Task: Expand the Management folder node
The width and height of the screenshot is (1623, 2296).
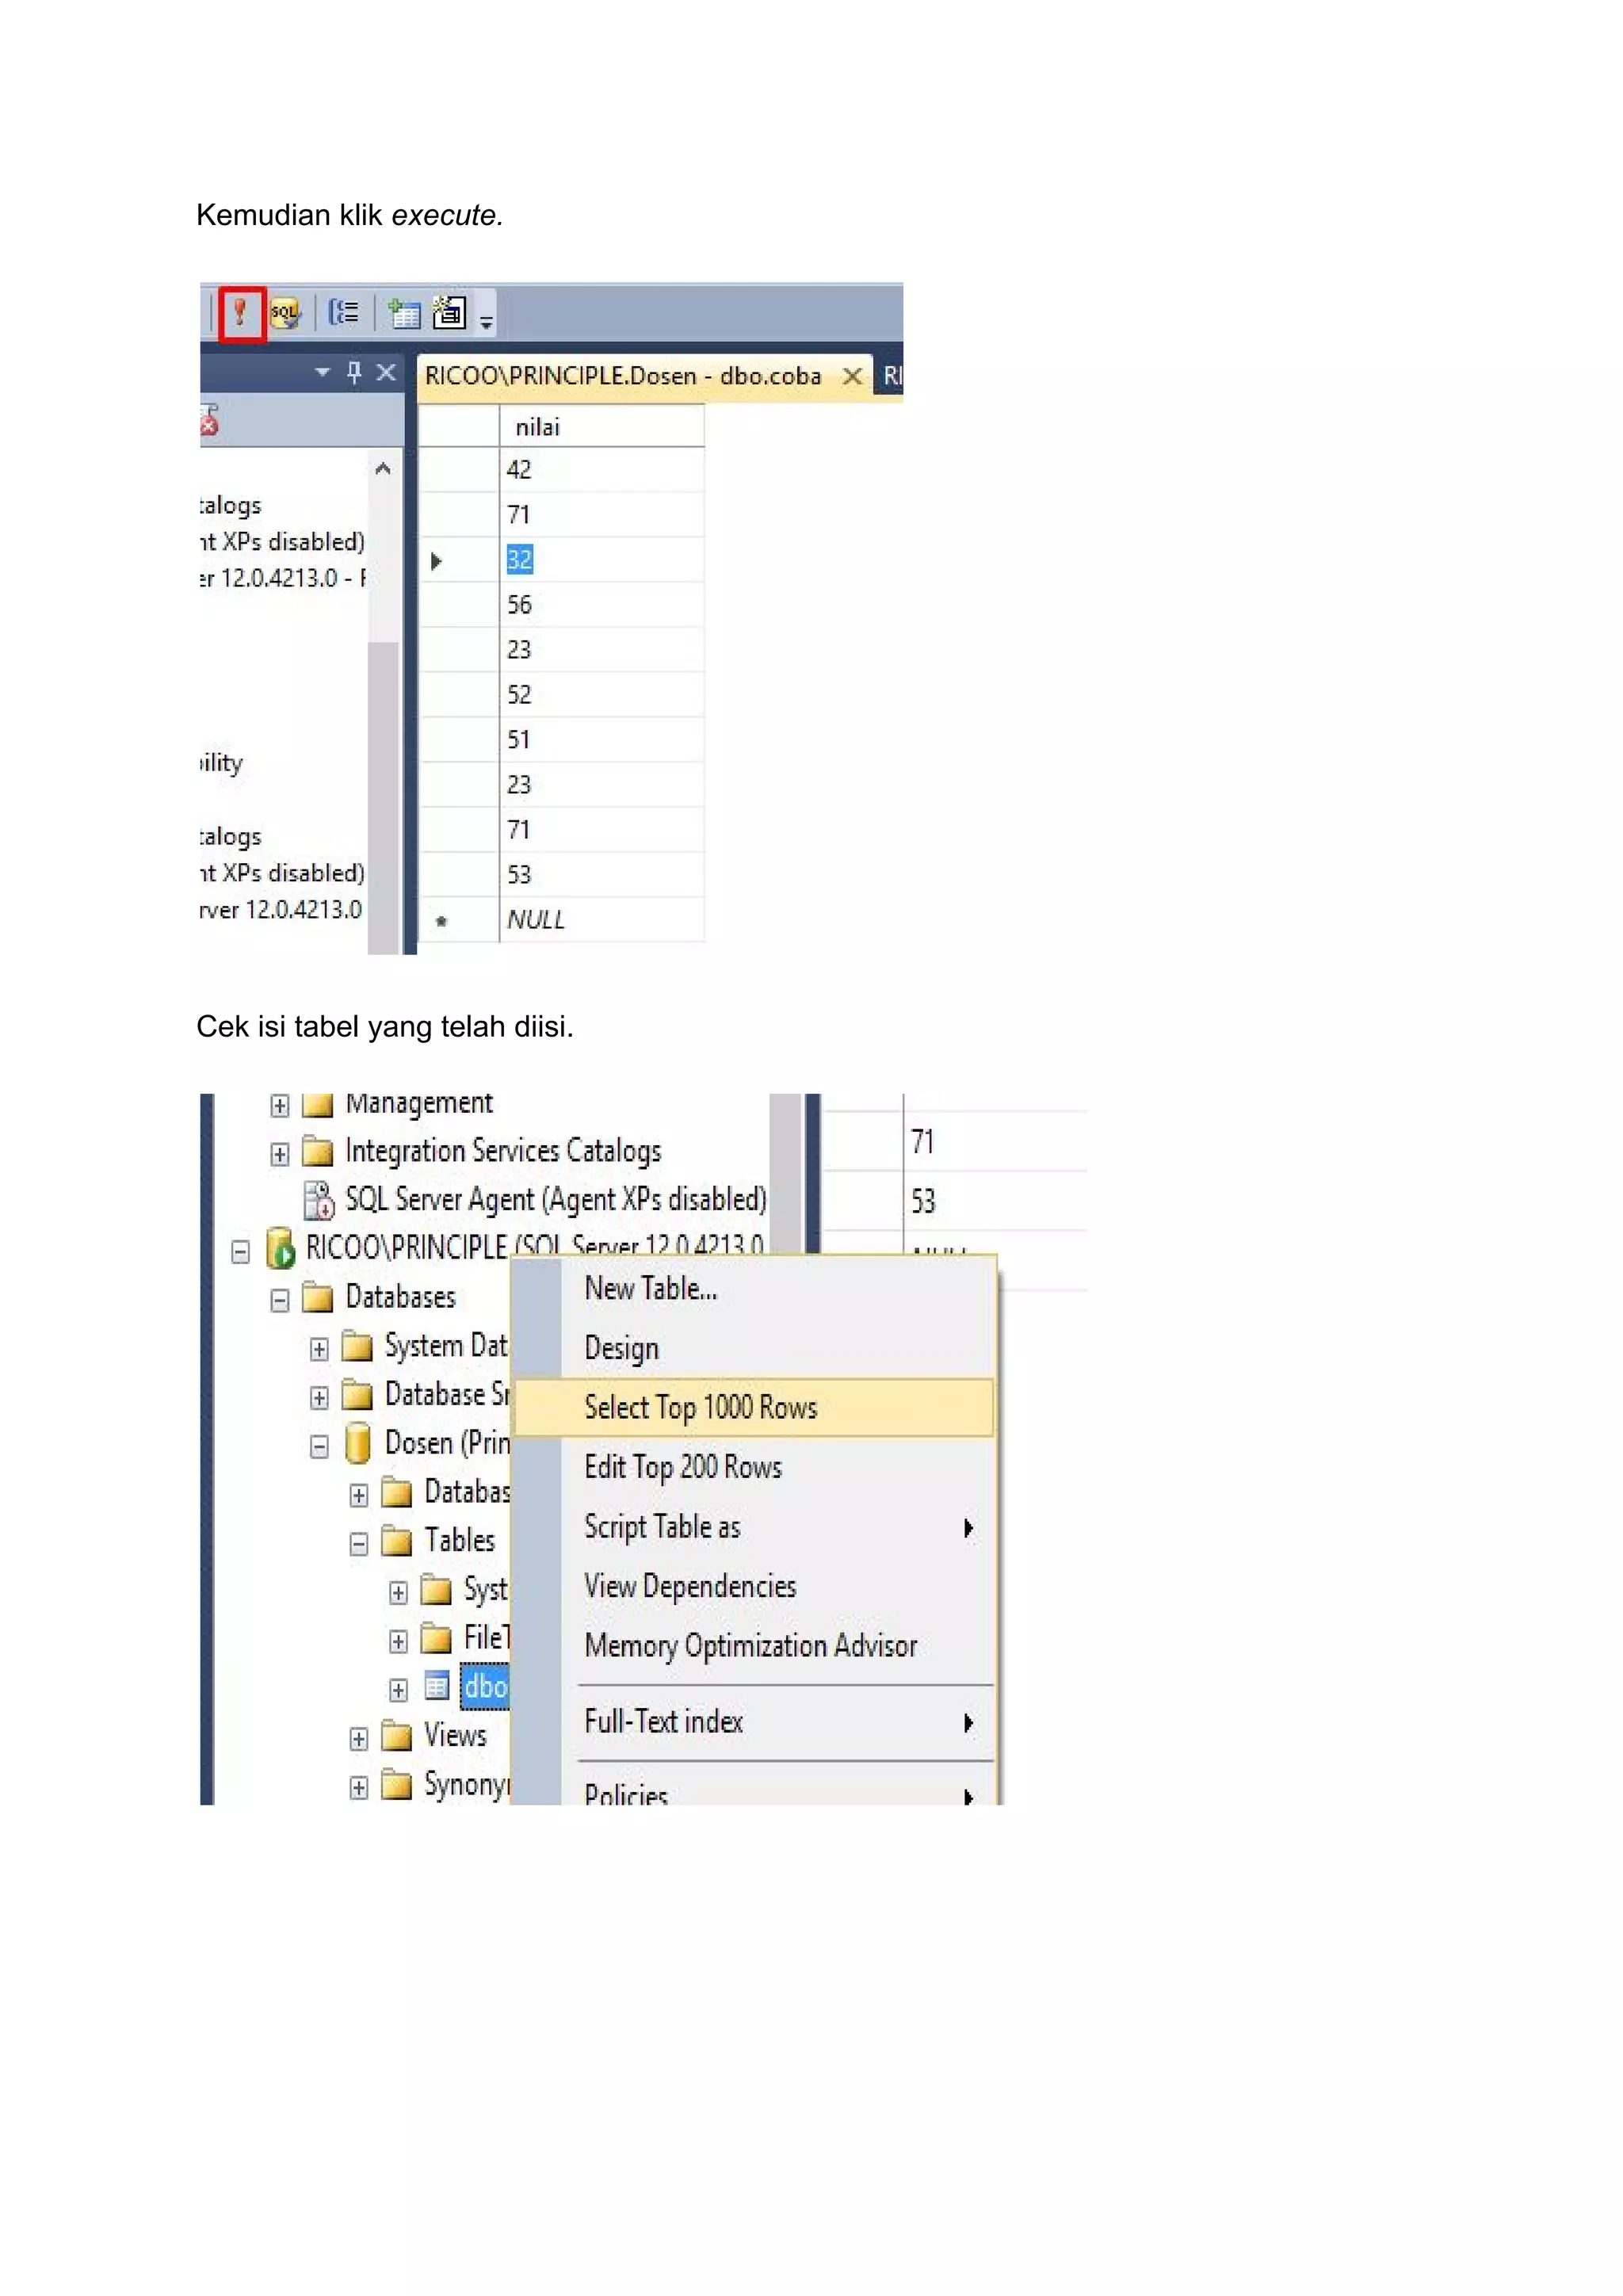Action: click(x=280, y=1106)
